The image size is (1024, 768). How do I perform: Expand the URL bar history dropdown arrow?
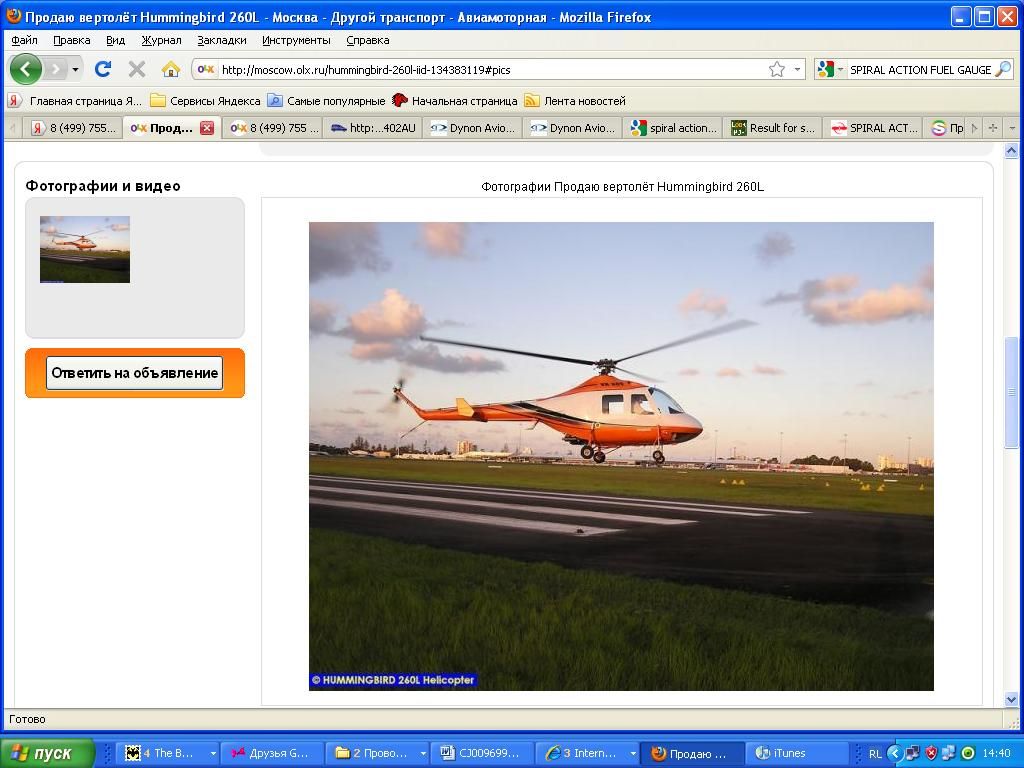797,69
